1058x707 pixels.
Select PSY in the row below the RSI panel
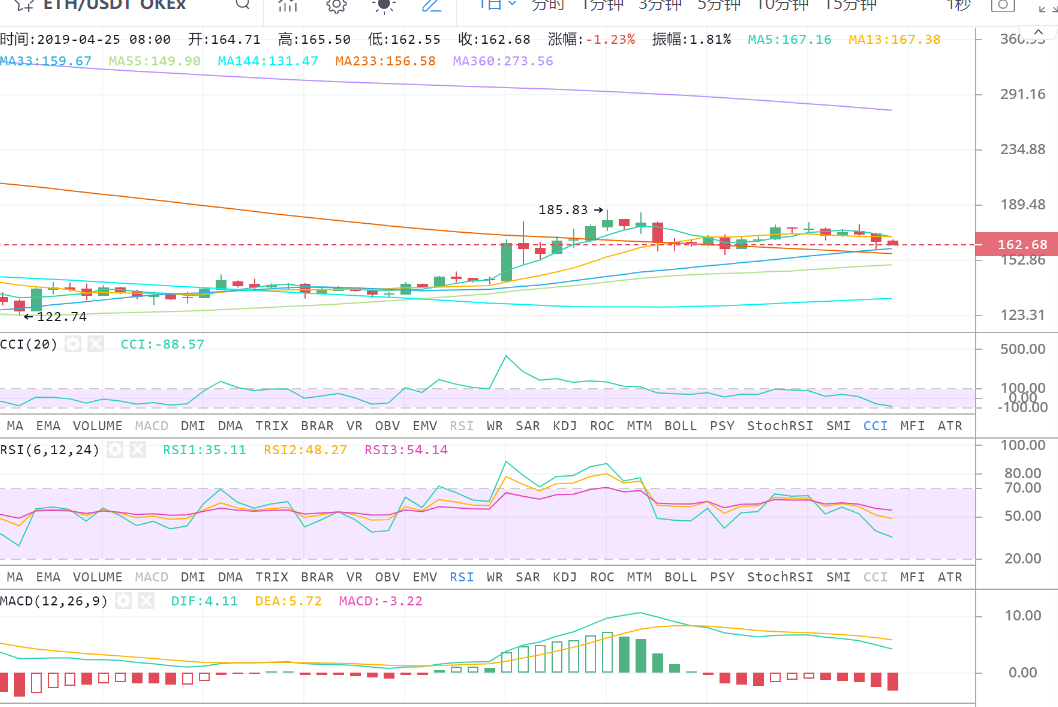click(722, 577)
